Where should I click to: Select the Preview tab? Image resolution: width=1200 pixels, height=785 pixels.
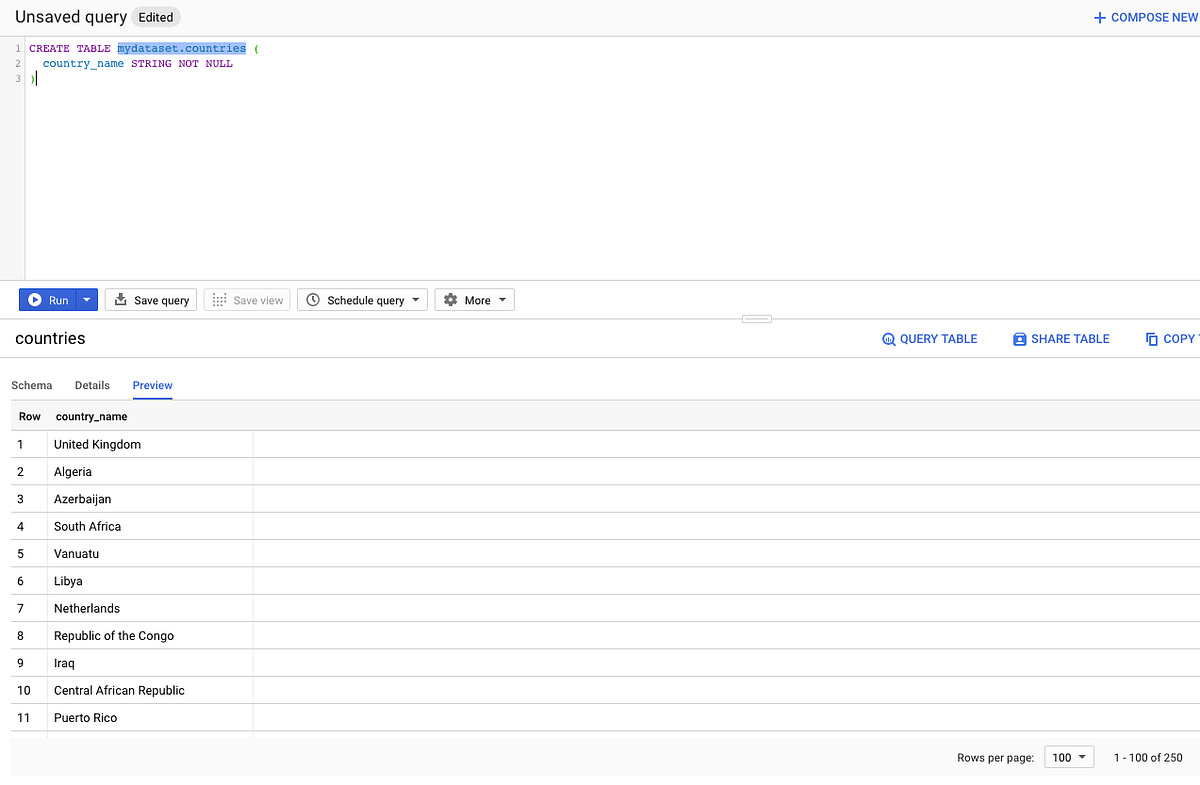[152, 385]
